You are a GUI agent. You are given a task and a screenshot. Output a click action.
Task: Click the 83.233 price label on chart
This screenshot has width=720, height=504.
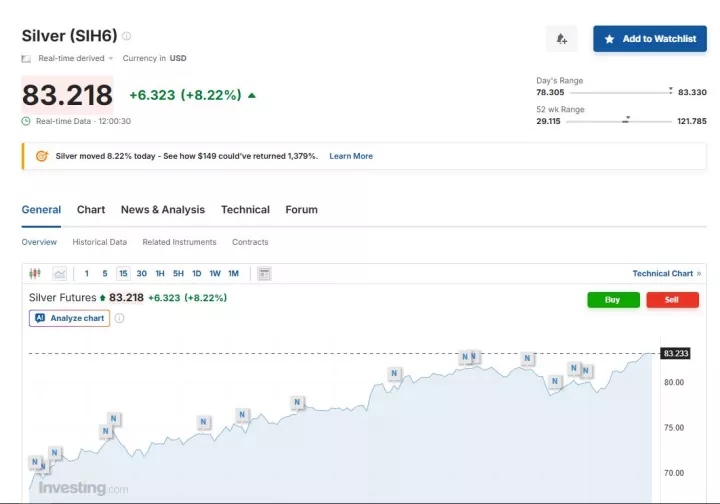point(676,353)
